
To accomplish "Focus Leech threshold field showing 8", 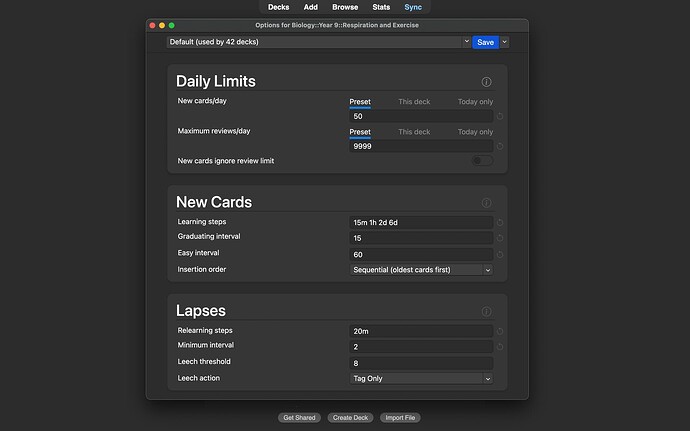I will [421, 363].
